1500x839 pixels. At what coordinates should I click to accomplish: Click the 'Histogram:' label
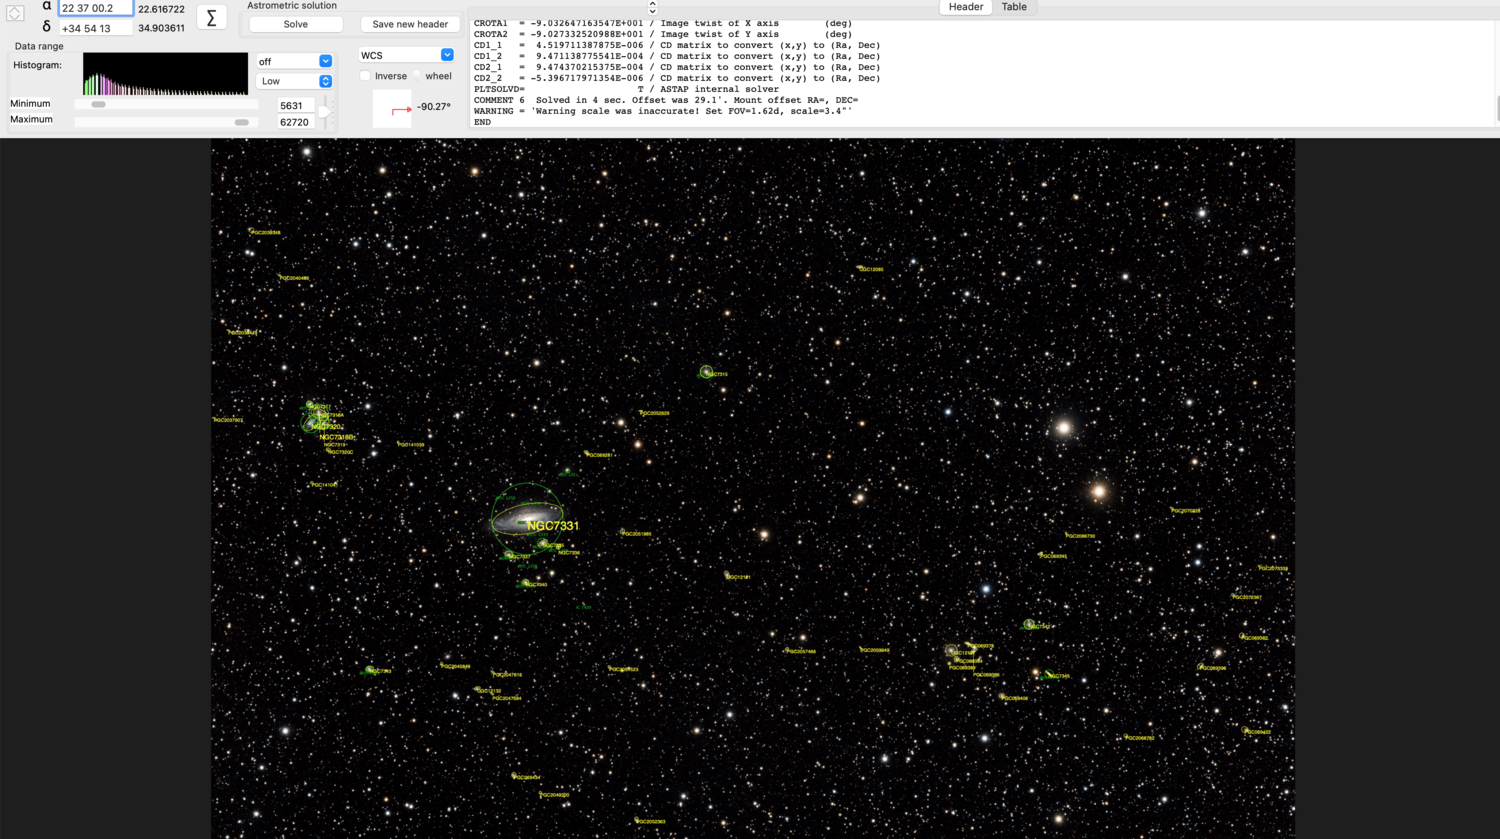(37, 65)
